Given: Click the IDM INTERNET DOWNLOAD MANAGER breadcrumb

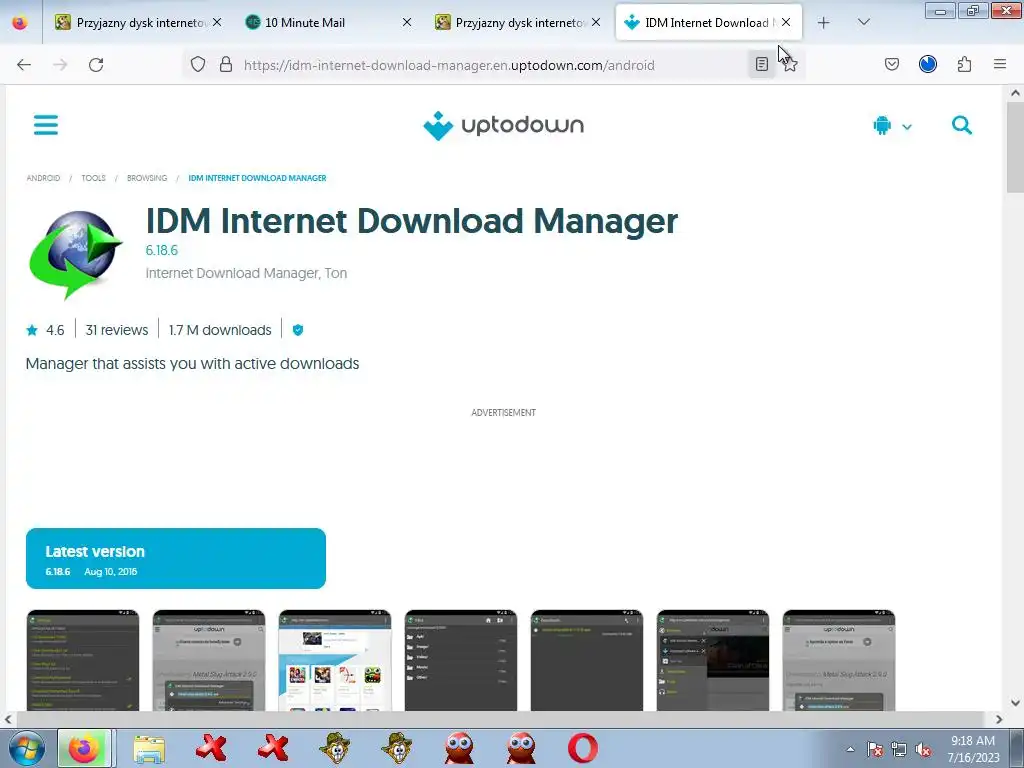Looking at the screenshot, I should (257, 178).
